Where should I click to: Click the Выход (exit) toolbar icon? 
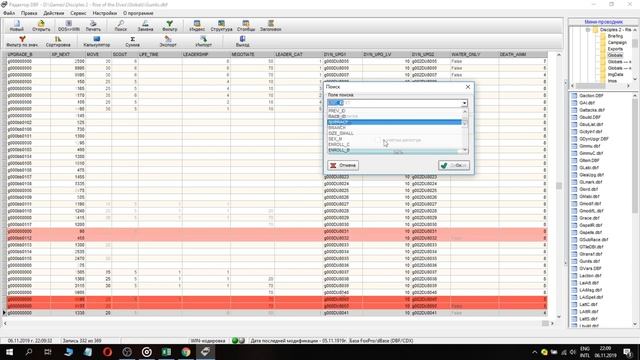[x=242, y=41]
